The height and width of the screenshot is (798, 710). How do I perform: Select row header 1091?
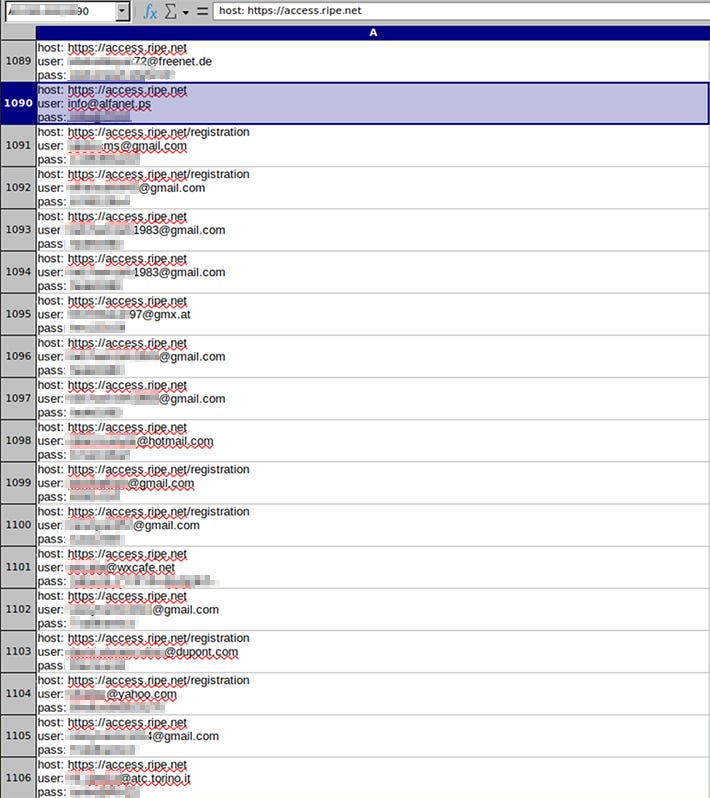point(18,146)
